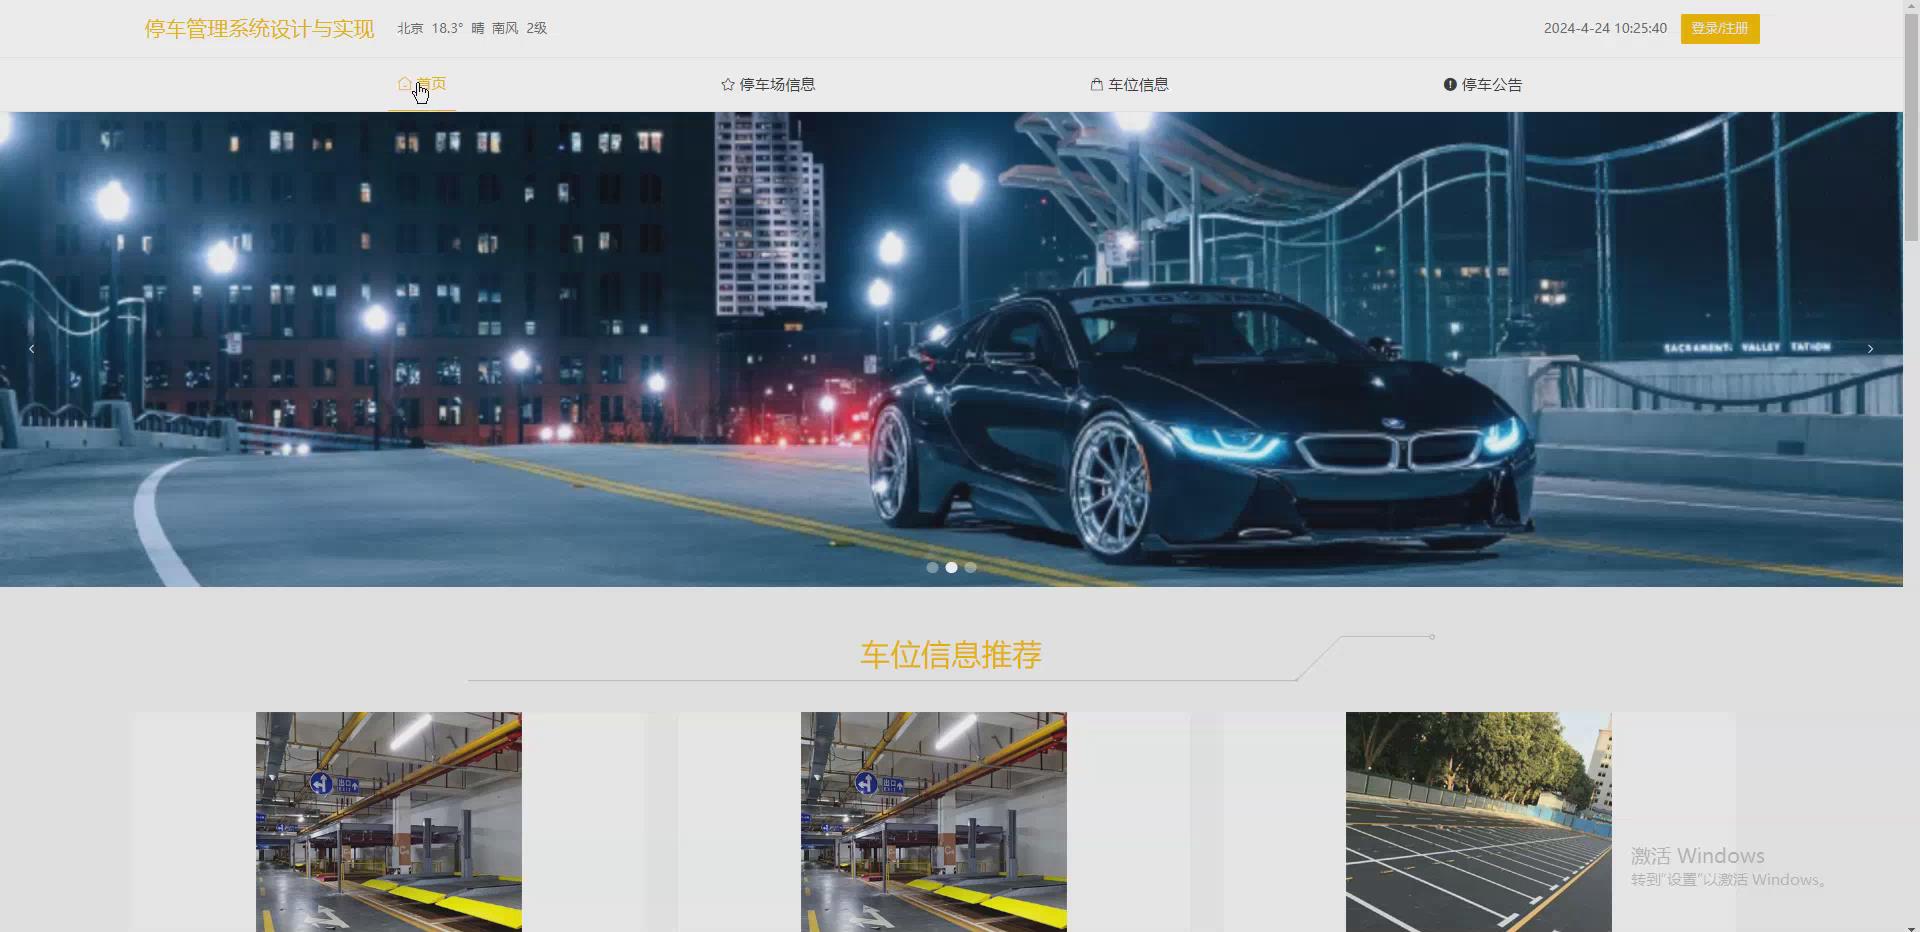Select the first carousel indicator dot
The image size is (1920, 932).
pyautogui.click(x=932, y=567)
